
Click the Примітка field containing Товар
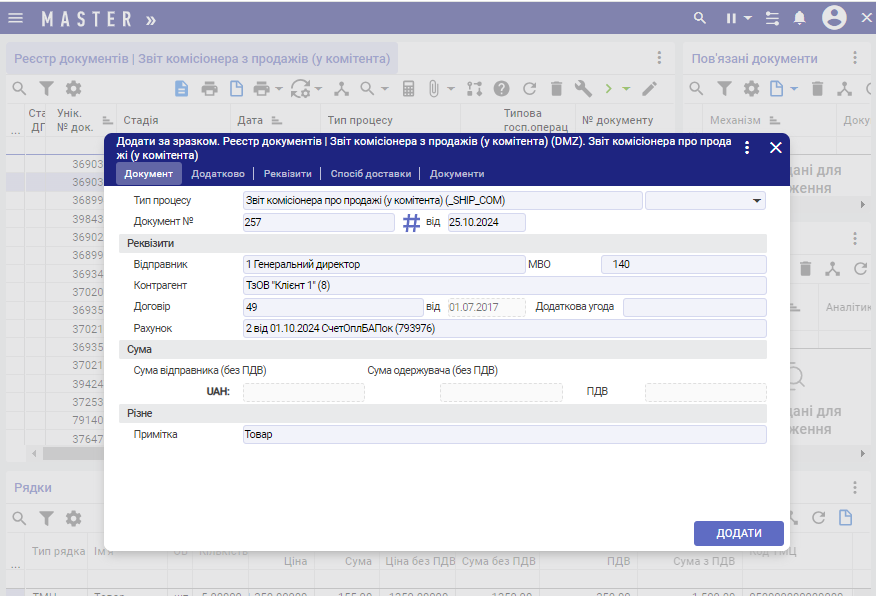click(504, 435)
